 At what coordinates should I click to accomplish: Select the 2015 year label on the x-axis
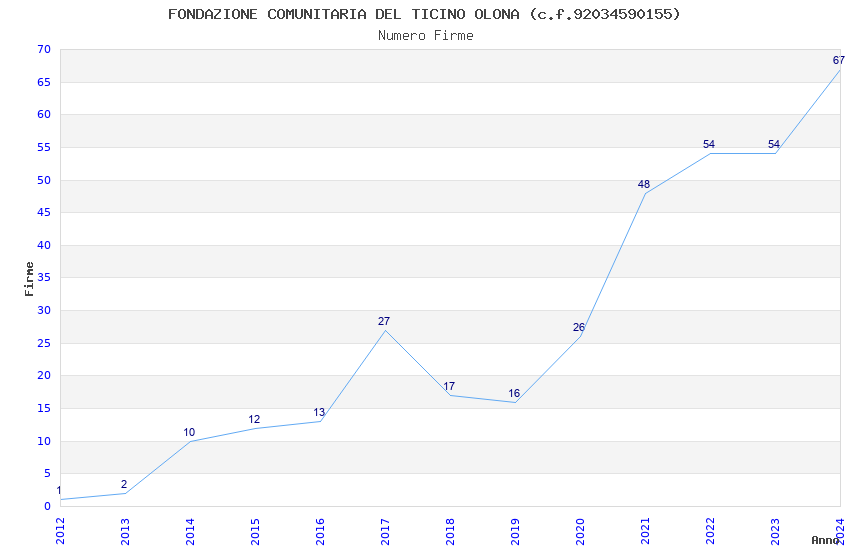pyautogui.click(x=255, y=531)
